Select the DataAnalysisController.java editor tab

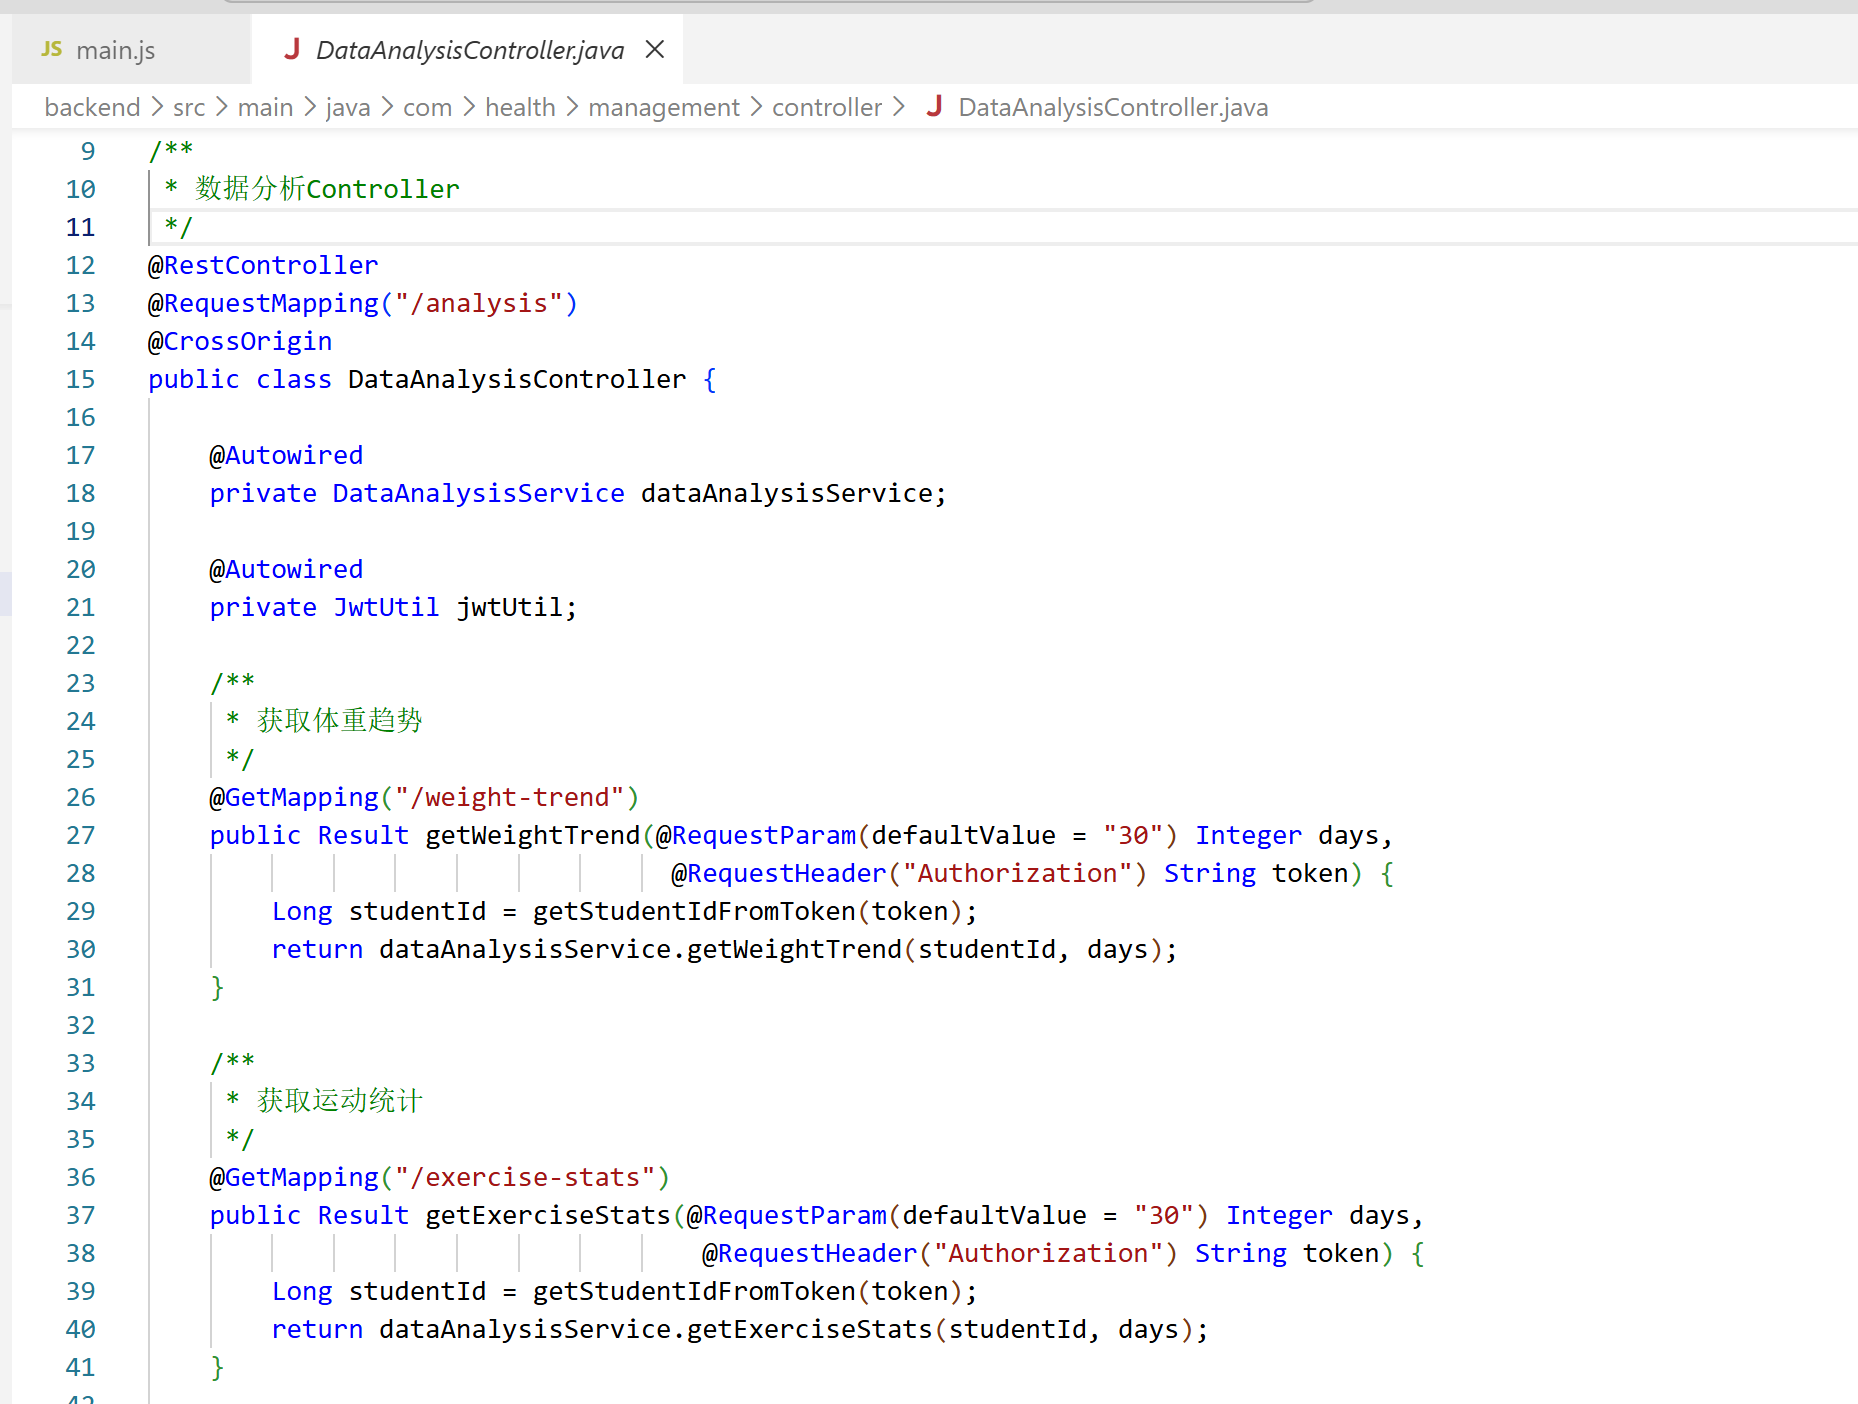470,50
